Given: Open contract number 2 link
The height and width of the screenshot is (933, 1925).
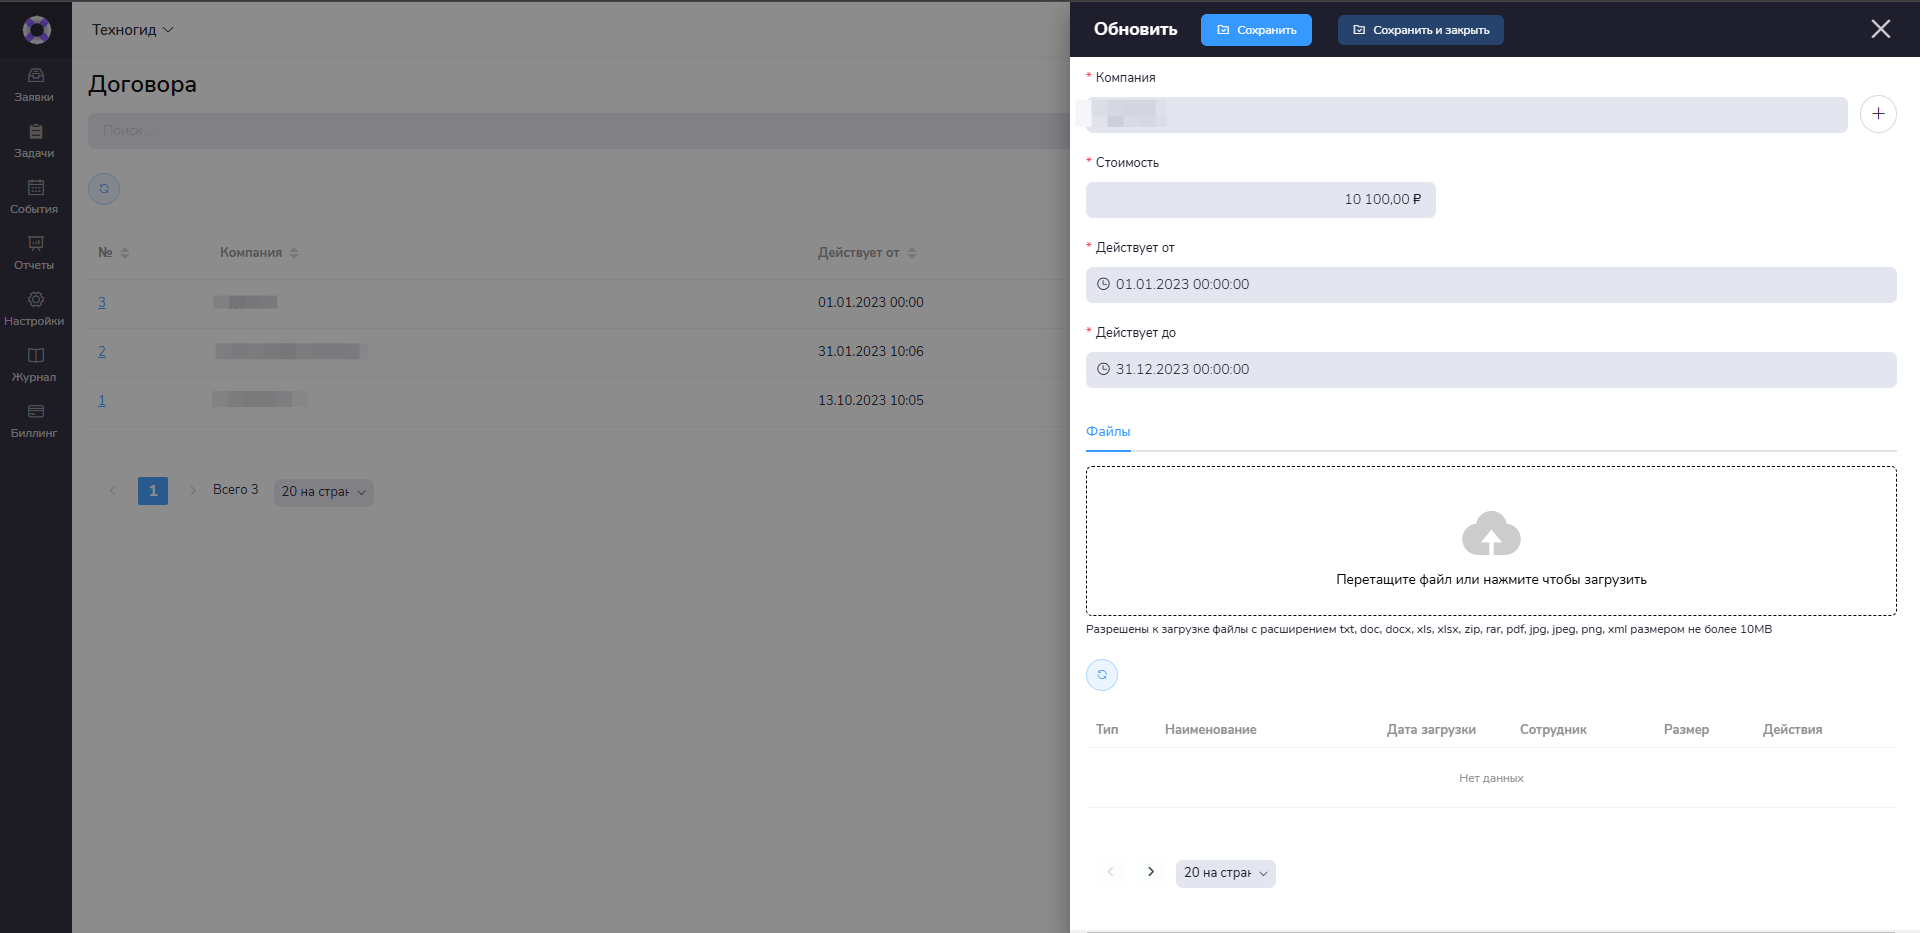Looking at the screenshot, I should point(102,352).
